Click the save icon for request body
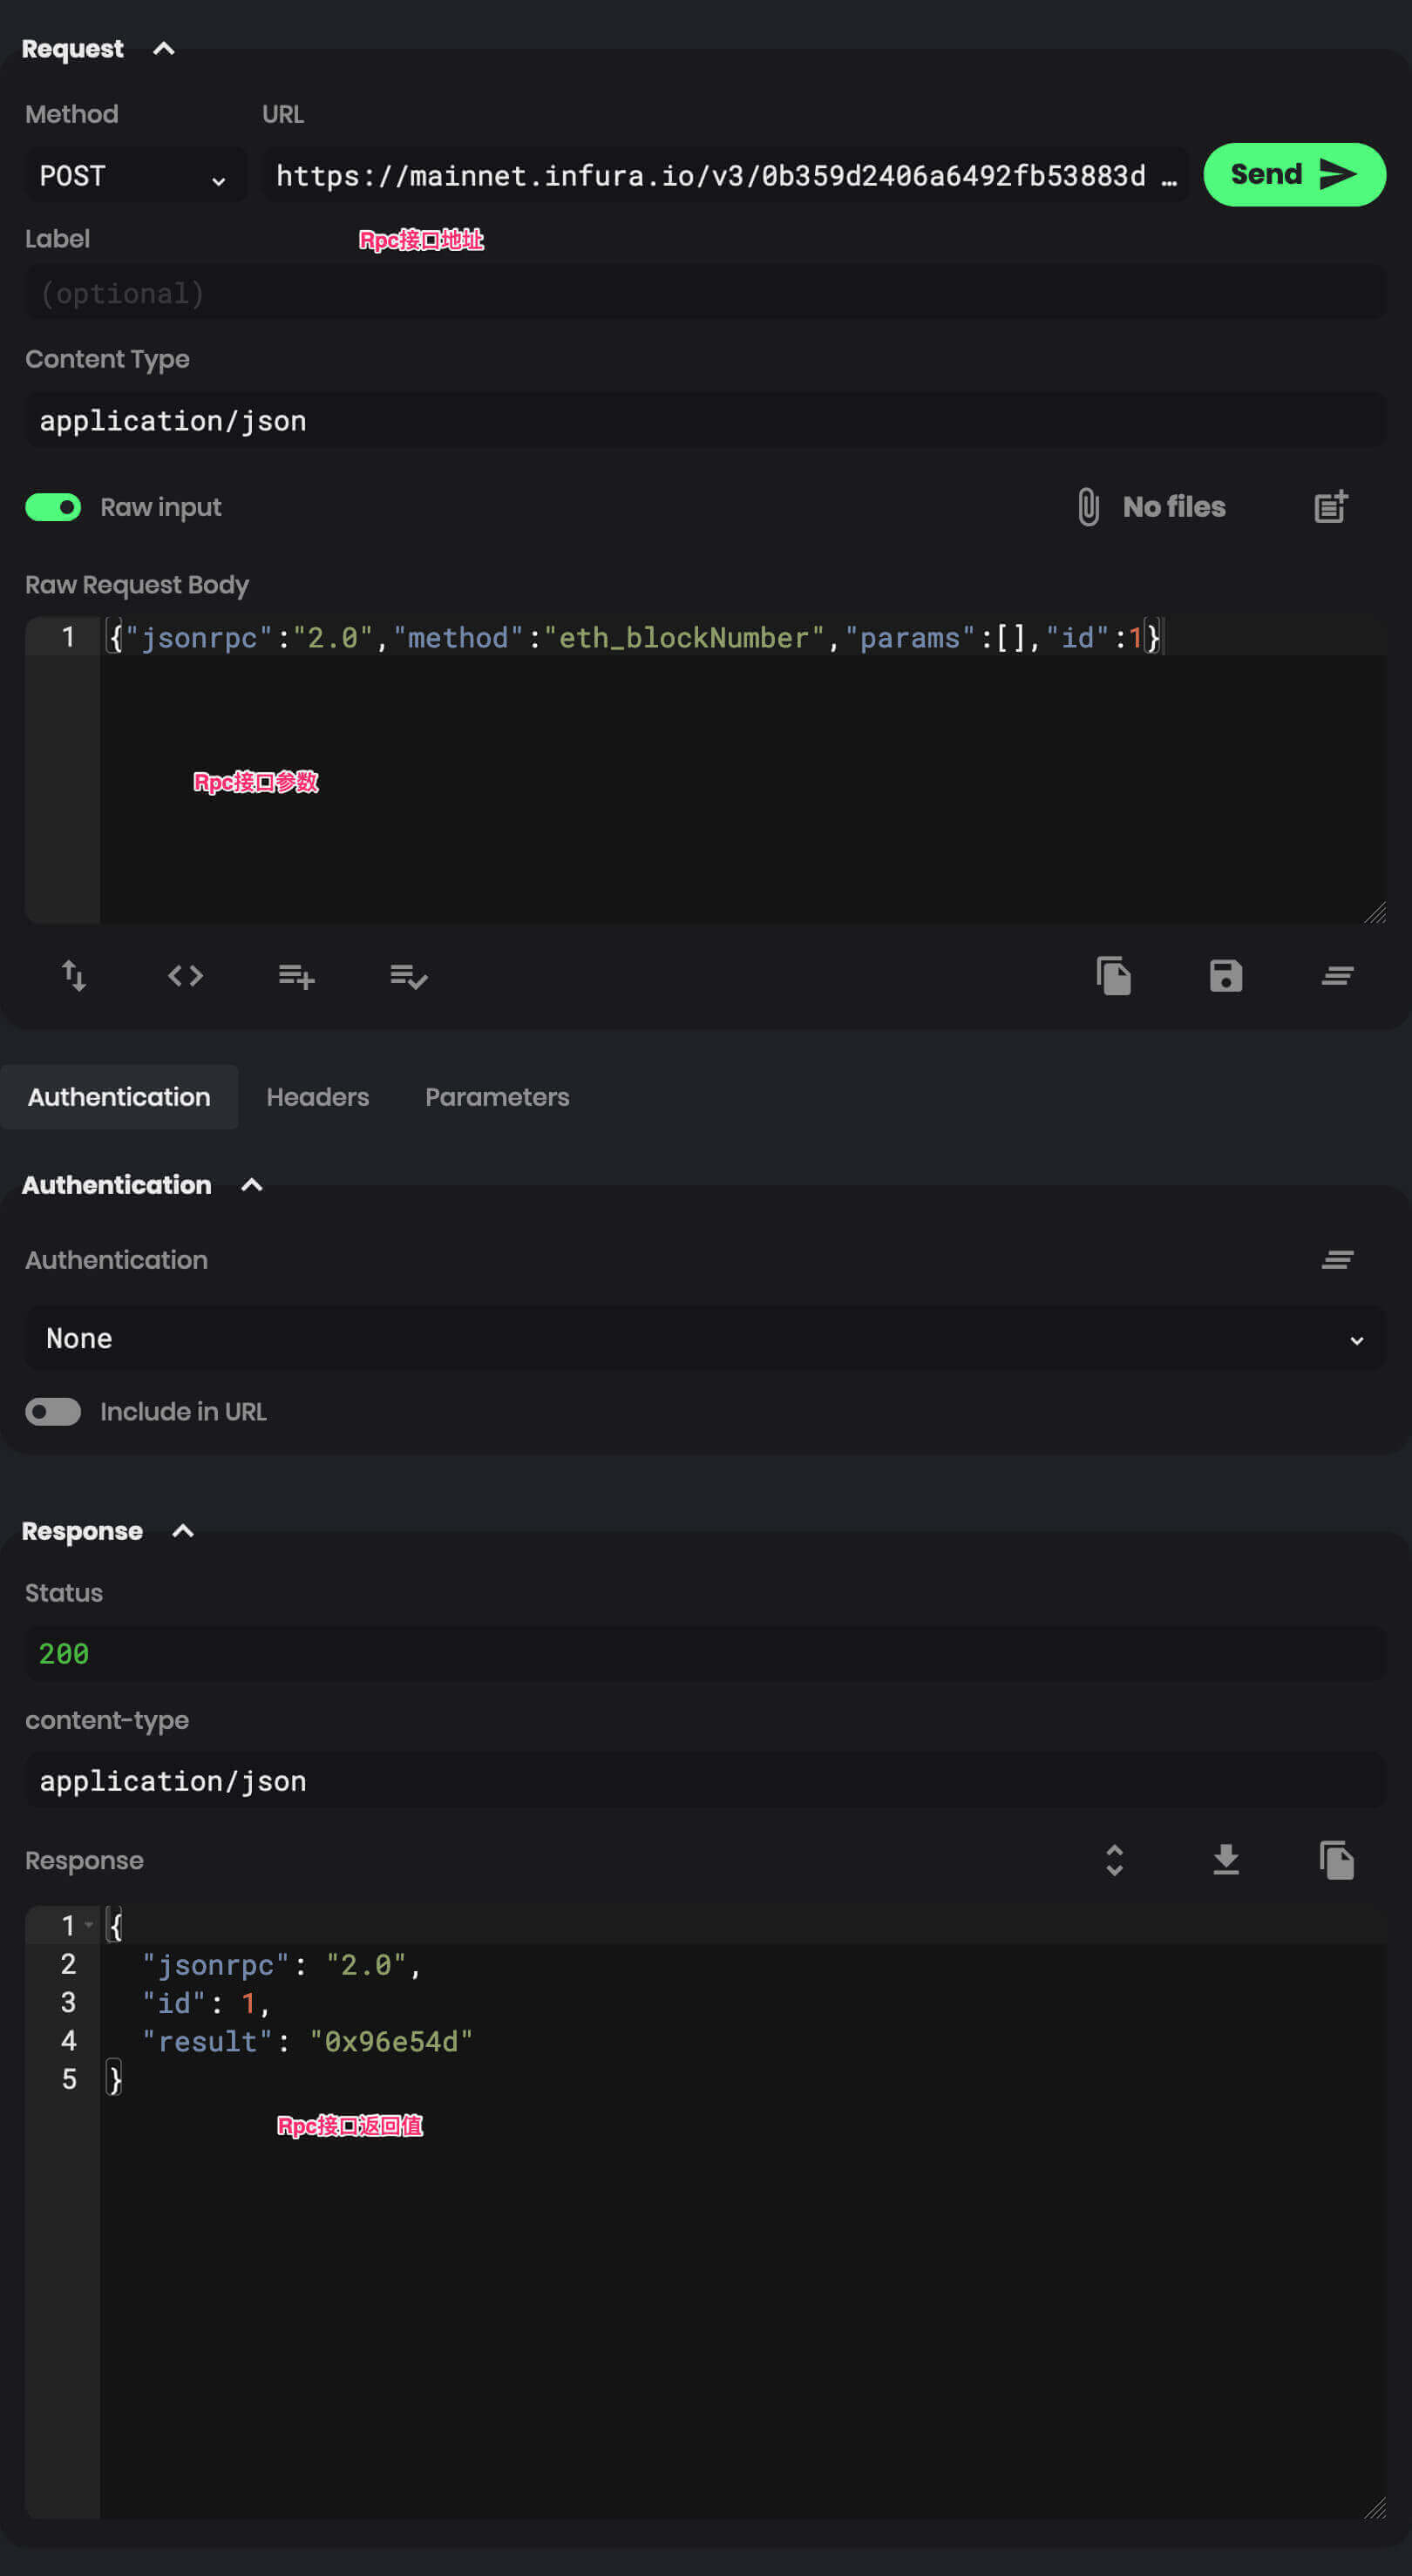This screenshot has height=2576, width=1412. [1225, 975]
